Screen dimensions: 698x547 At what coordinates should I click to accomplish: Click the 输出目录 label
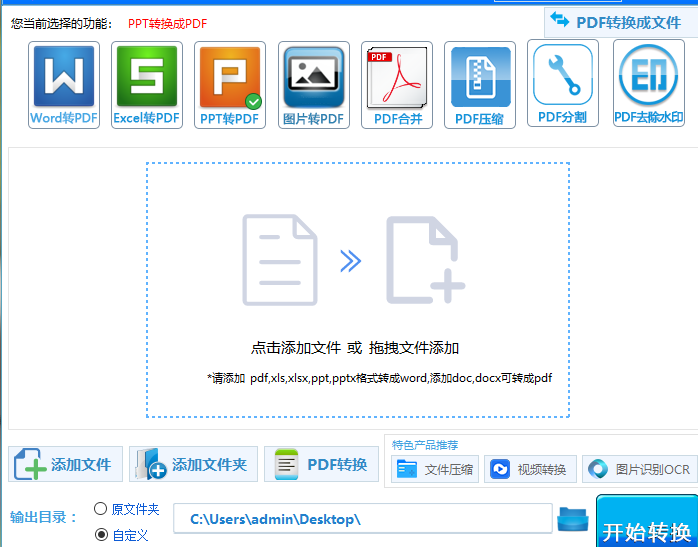pos(44,517)
